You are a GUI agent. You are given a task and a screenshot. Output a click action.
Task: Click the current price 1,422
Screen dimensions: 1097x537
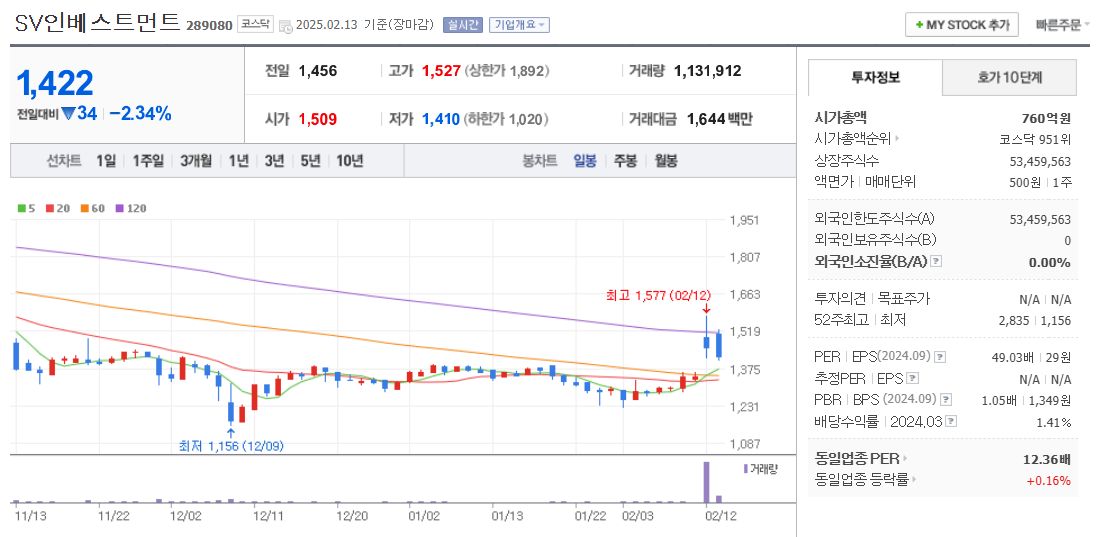pos(55,83)
